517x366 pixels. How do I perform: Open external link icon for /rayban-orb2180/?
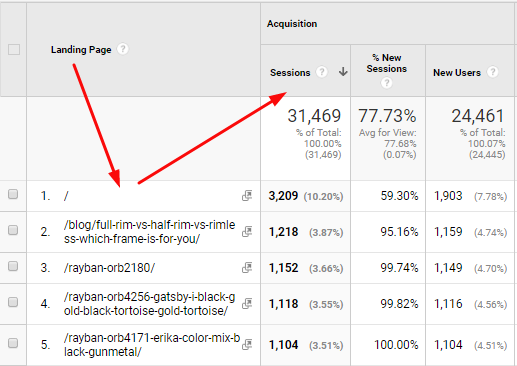[247, 268]
